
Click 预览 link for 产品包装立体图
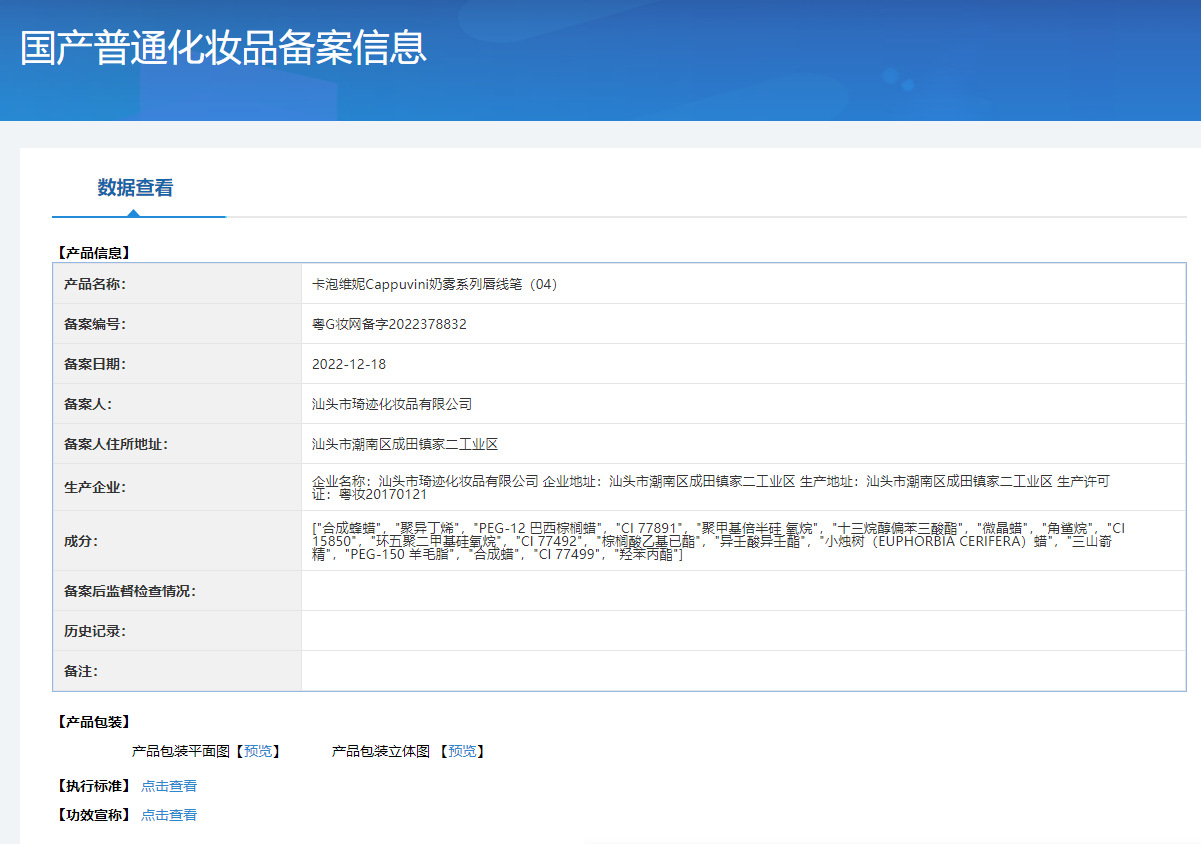coord(461,751)
